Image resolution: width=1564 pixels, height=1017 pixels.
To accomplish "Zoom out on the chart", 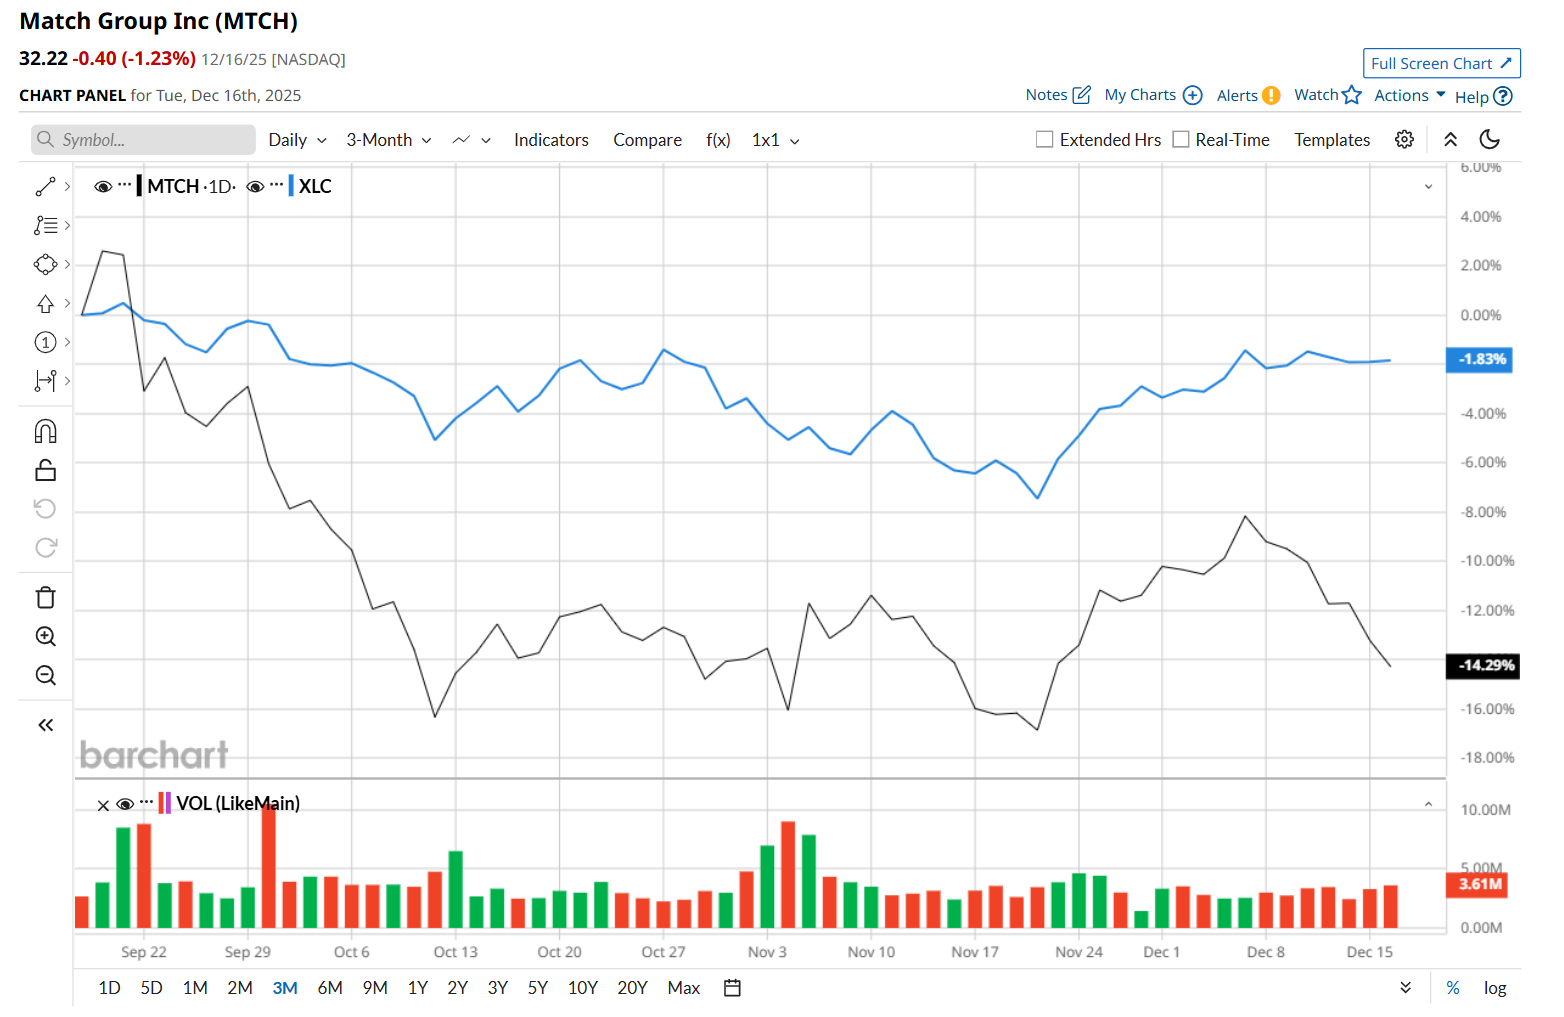I will pyautogui.click(x=46, y=676).
